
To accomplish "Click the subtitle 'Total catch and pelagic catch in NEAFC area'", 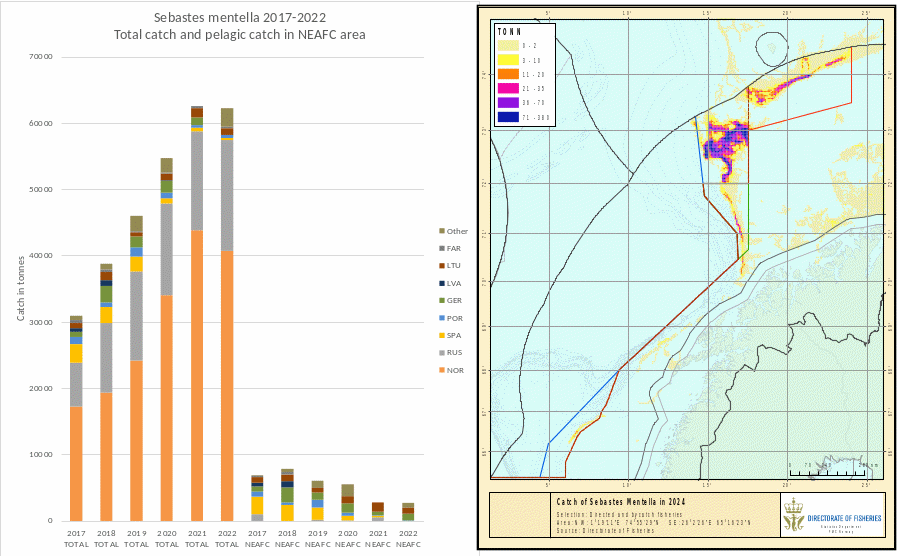I will click(x=239, y=34).
